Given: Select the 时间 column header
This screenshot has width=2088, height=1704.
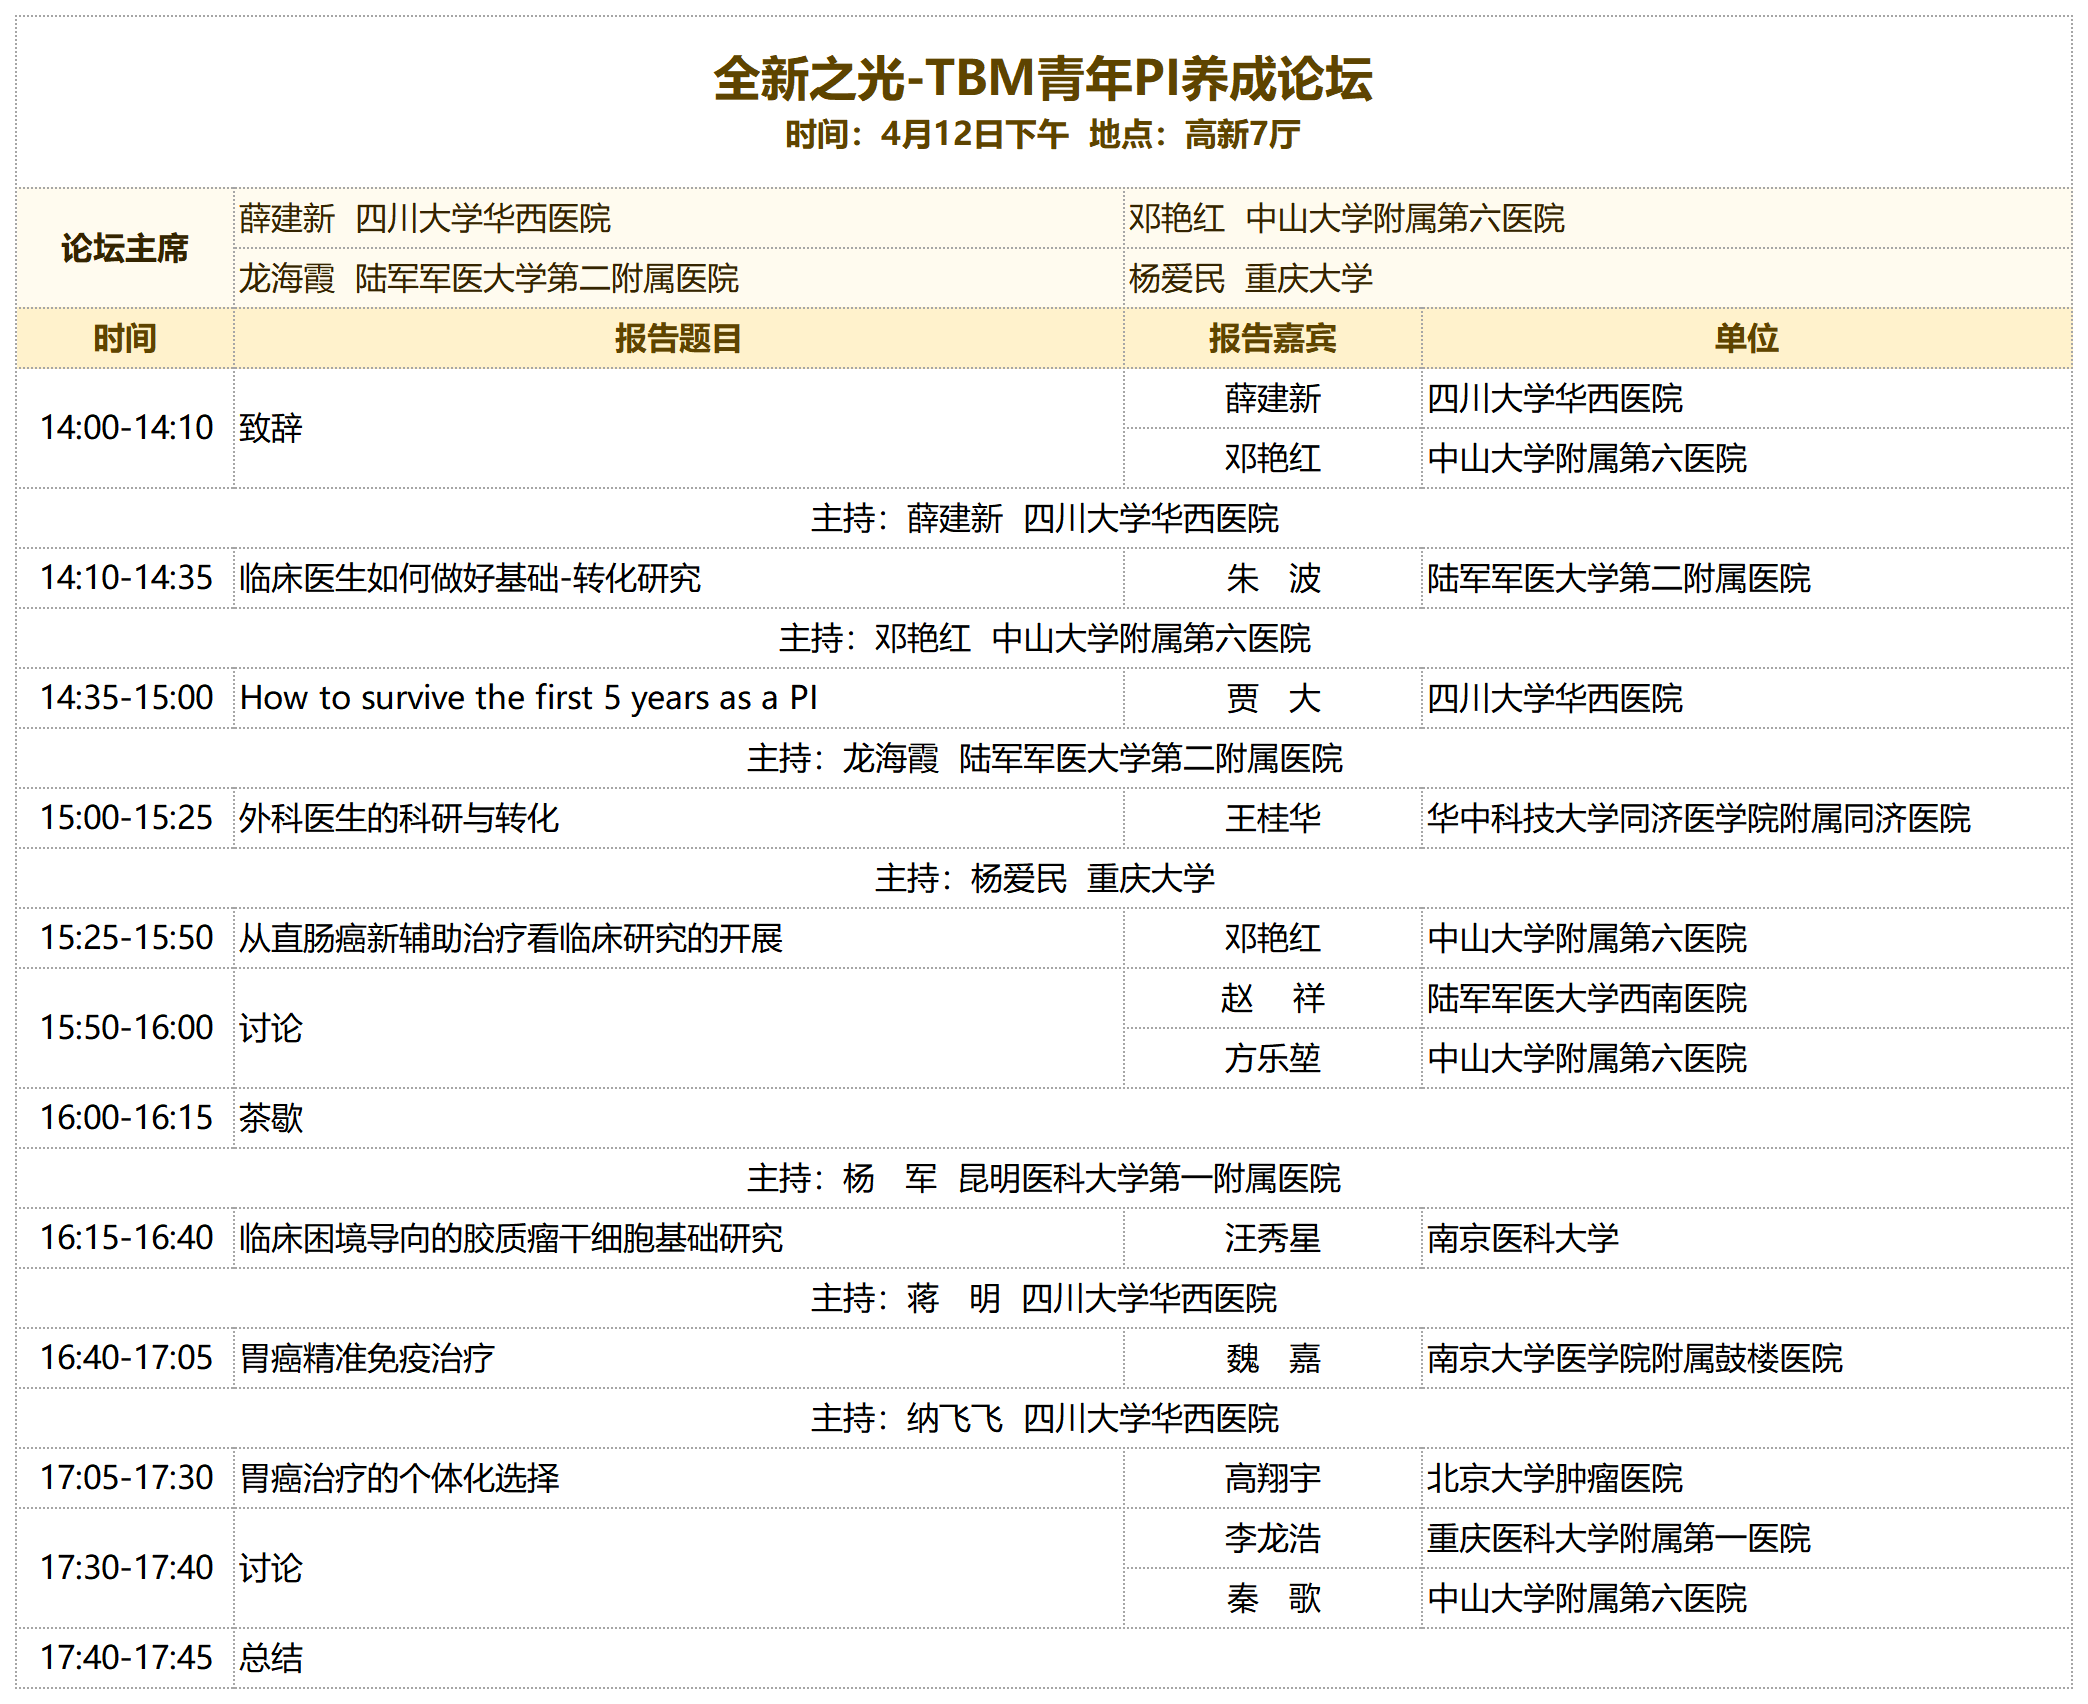Looking at the screenshot, I should (125, 338).
